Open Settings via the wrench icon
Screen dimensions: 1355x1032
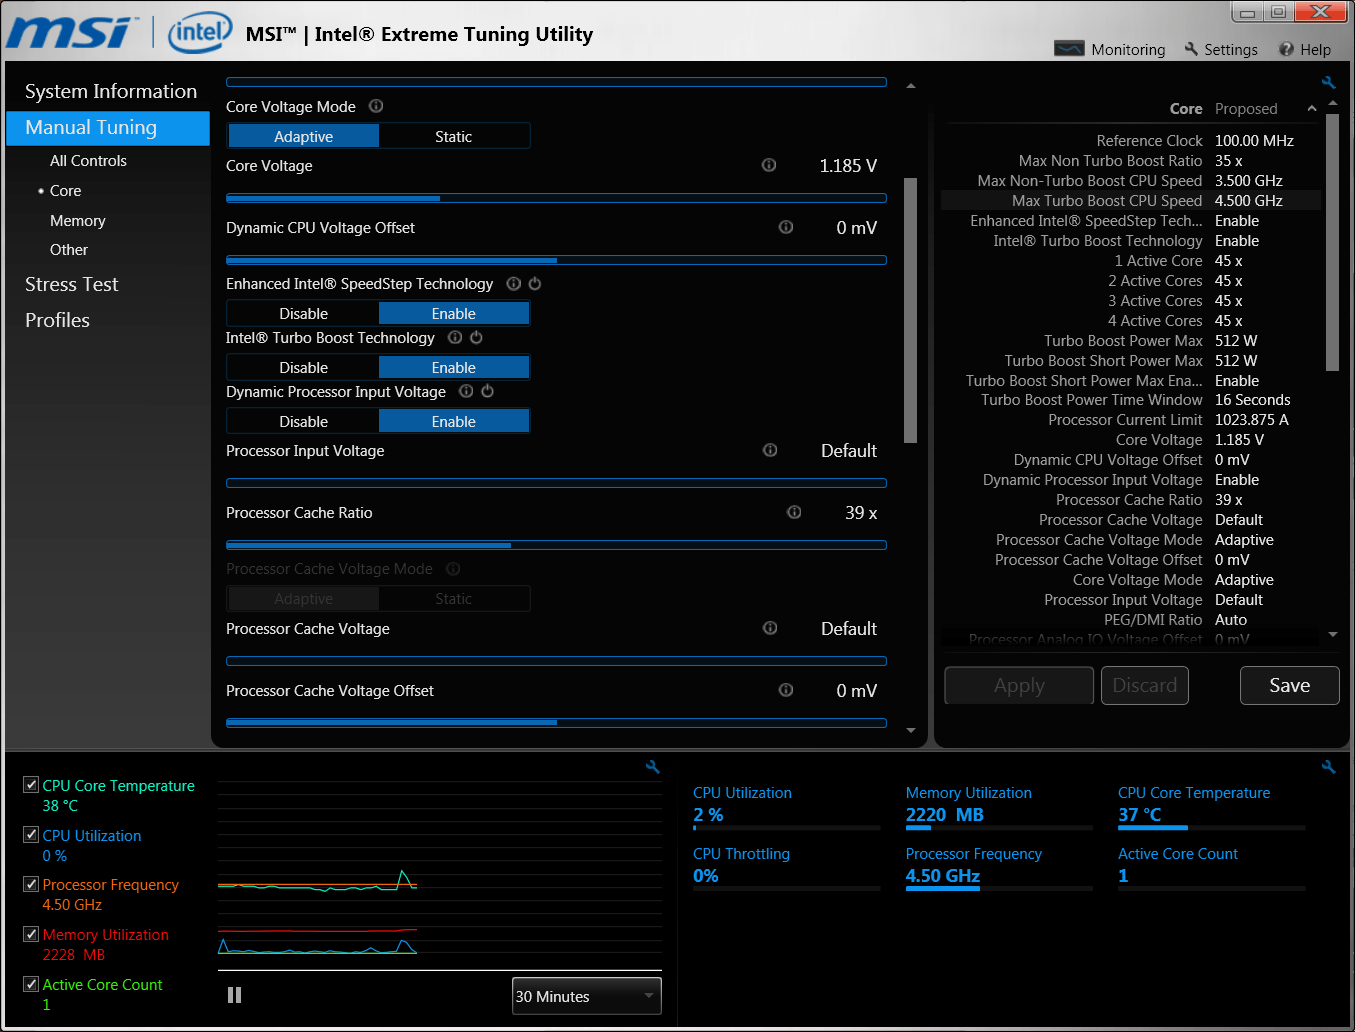pos(1191,49)
